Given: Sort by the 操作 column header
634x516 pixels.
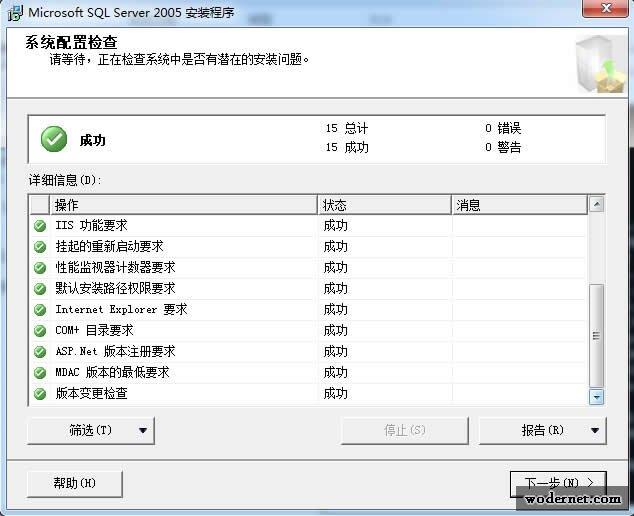Looking at the screenshot, I should [184, 205].
